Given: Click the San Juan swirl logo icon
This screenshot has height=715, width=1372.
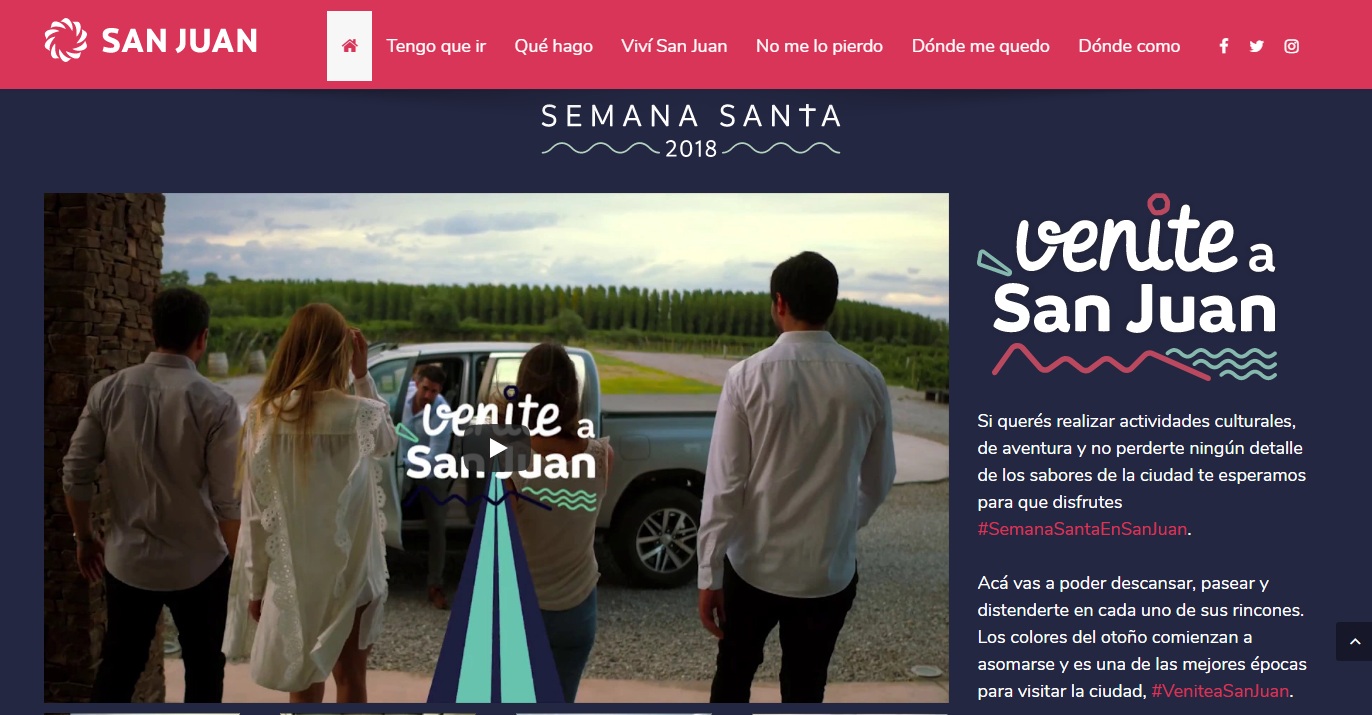Looking at the screenshot, I should [x=66, y=40].
